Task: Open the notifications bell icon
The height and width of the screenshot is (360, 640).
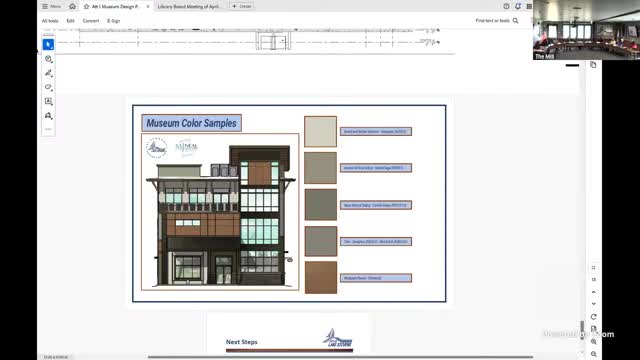Action: [518, 6]
